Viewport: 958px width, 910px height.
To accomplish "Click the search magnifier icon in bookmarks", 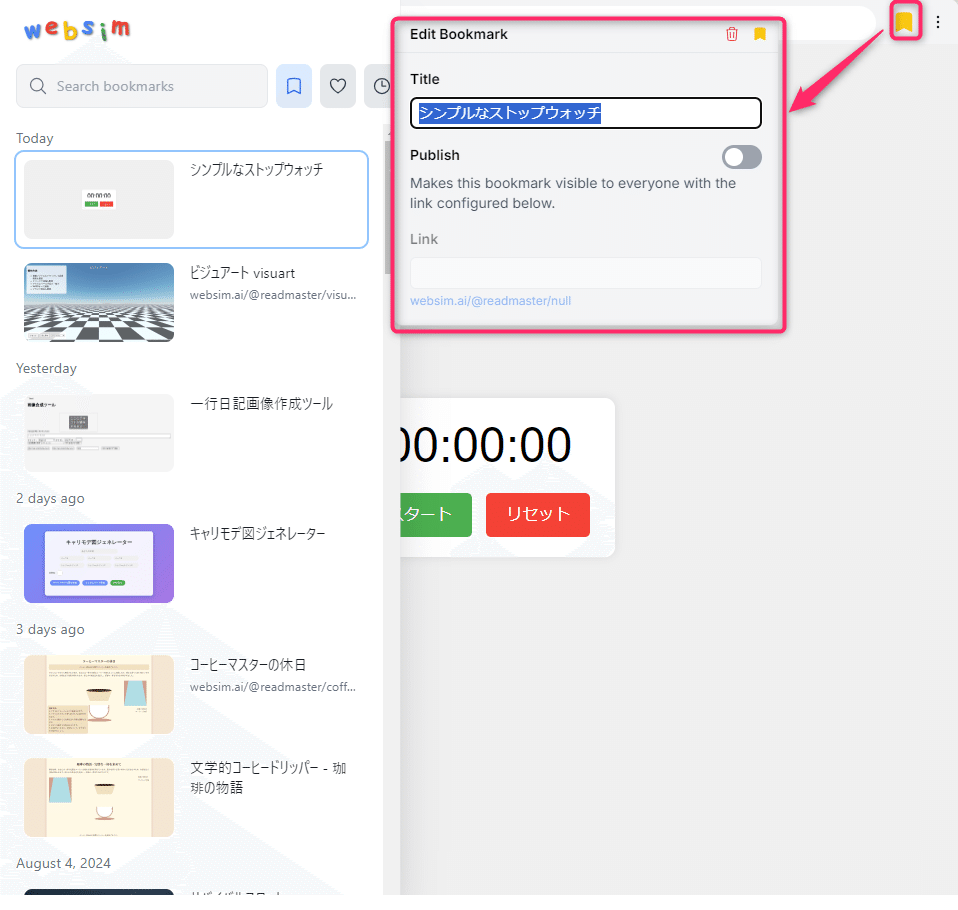I will click(x=38, y=86).
